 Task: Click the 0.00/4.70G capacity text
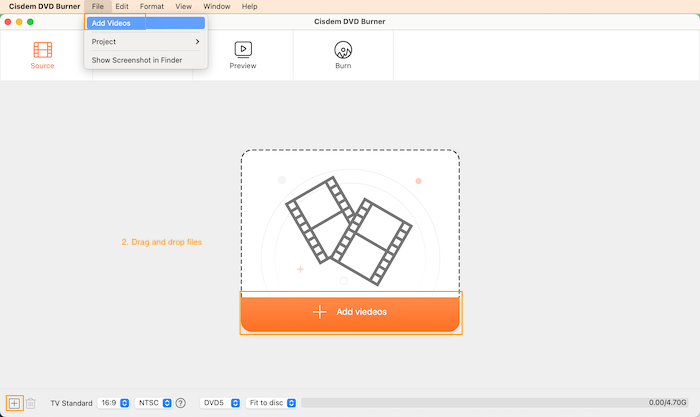[x=667, y=403]
